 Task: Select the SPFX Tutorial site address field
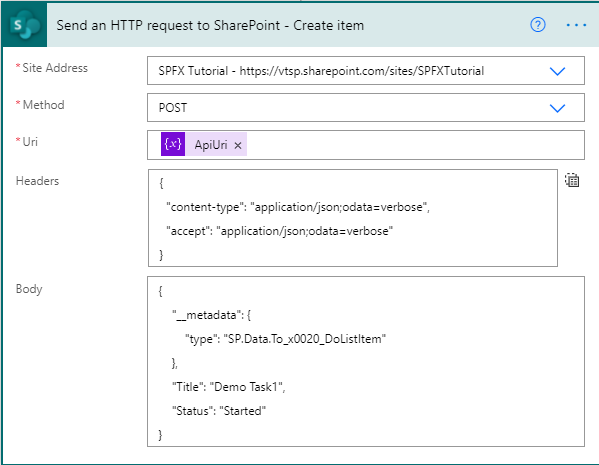366,71
